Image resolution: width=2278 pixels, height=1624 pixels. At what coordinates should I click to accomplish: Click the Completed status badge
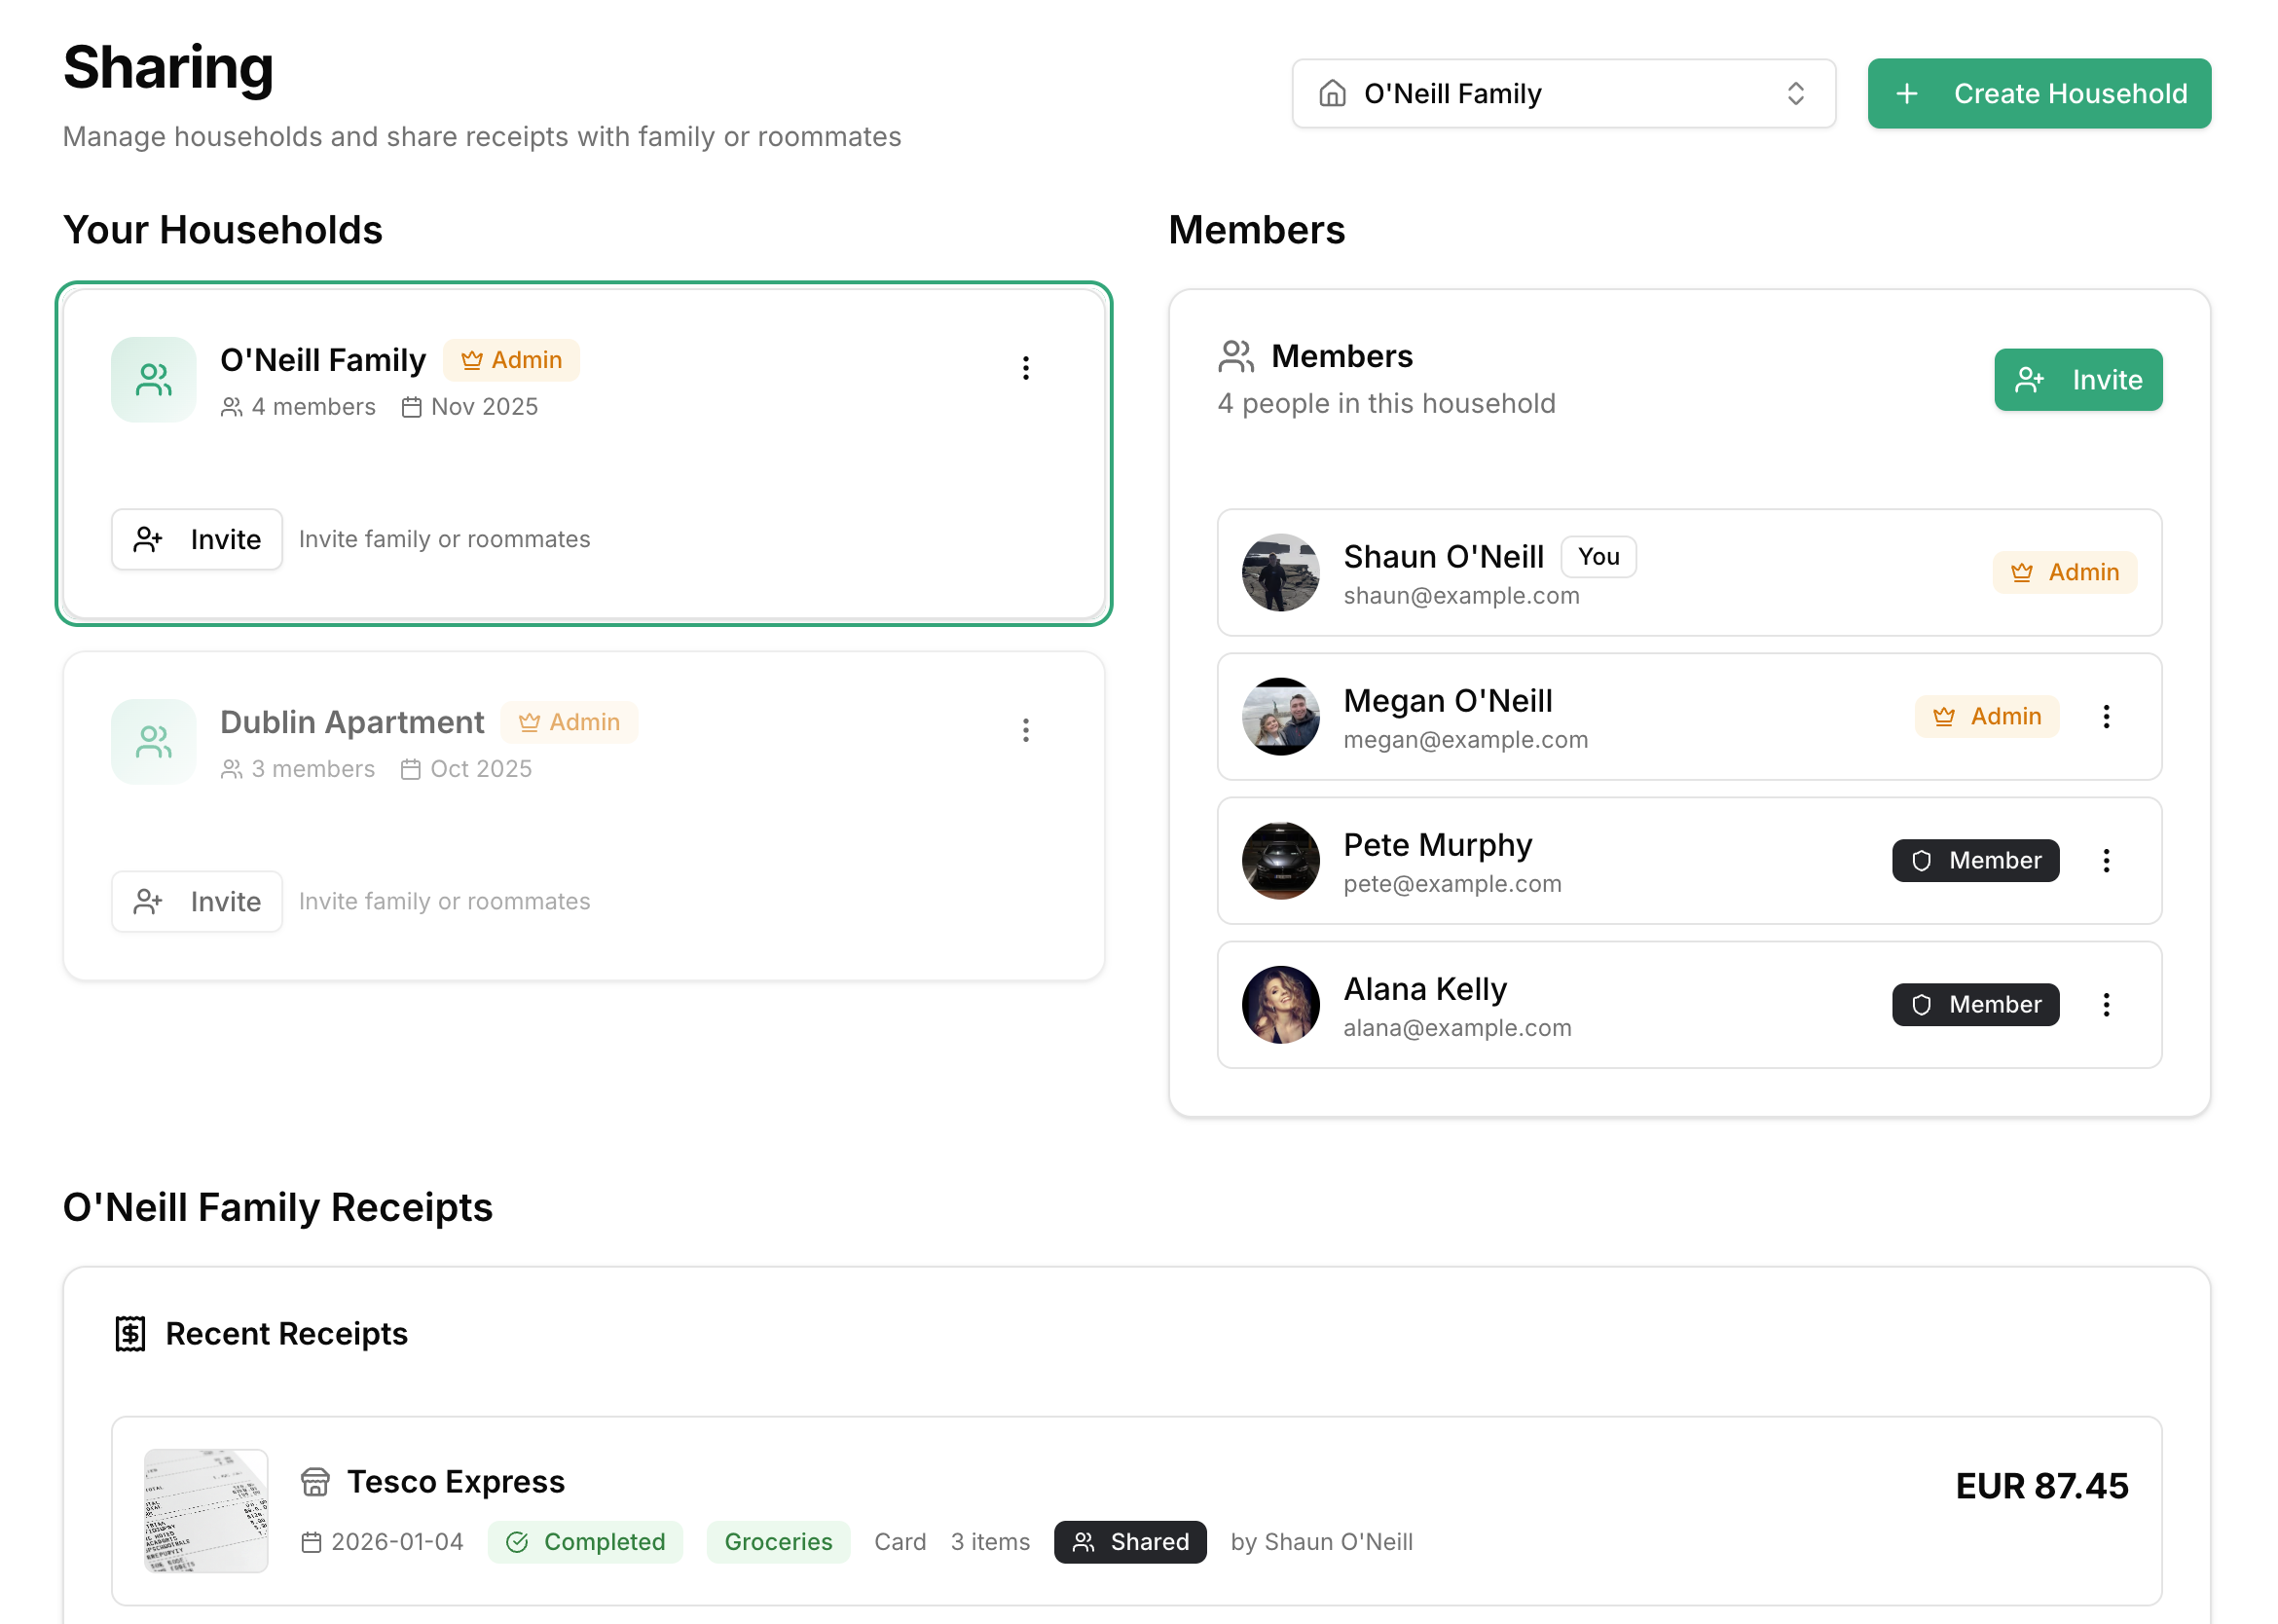(585, 1542)
